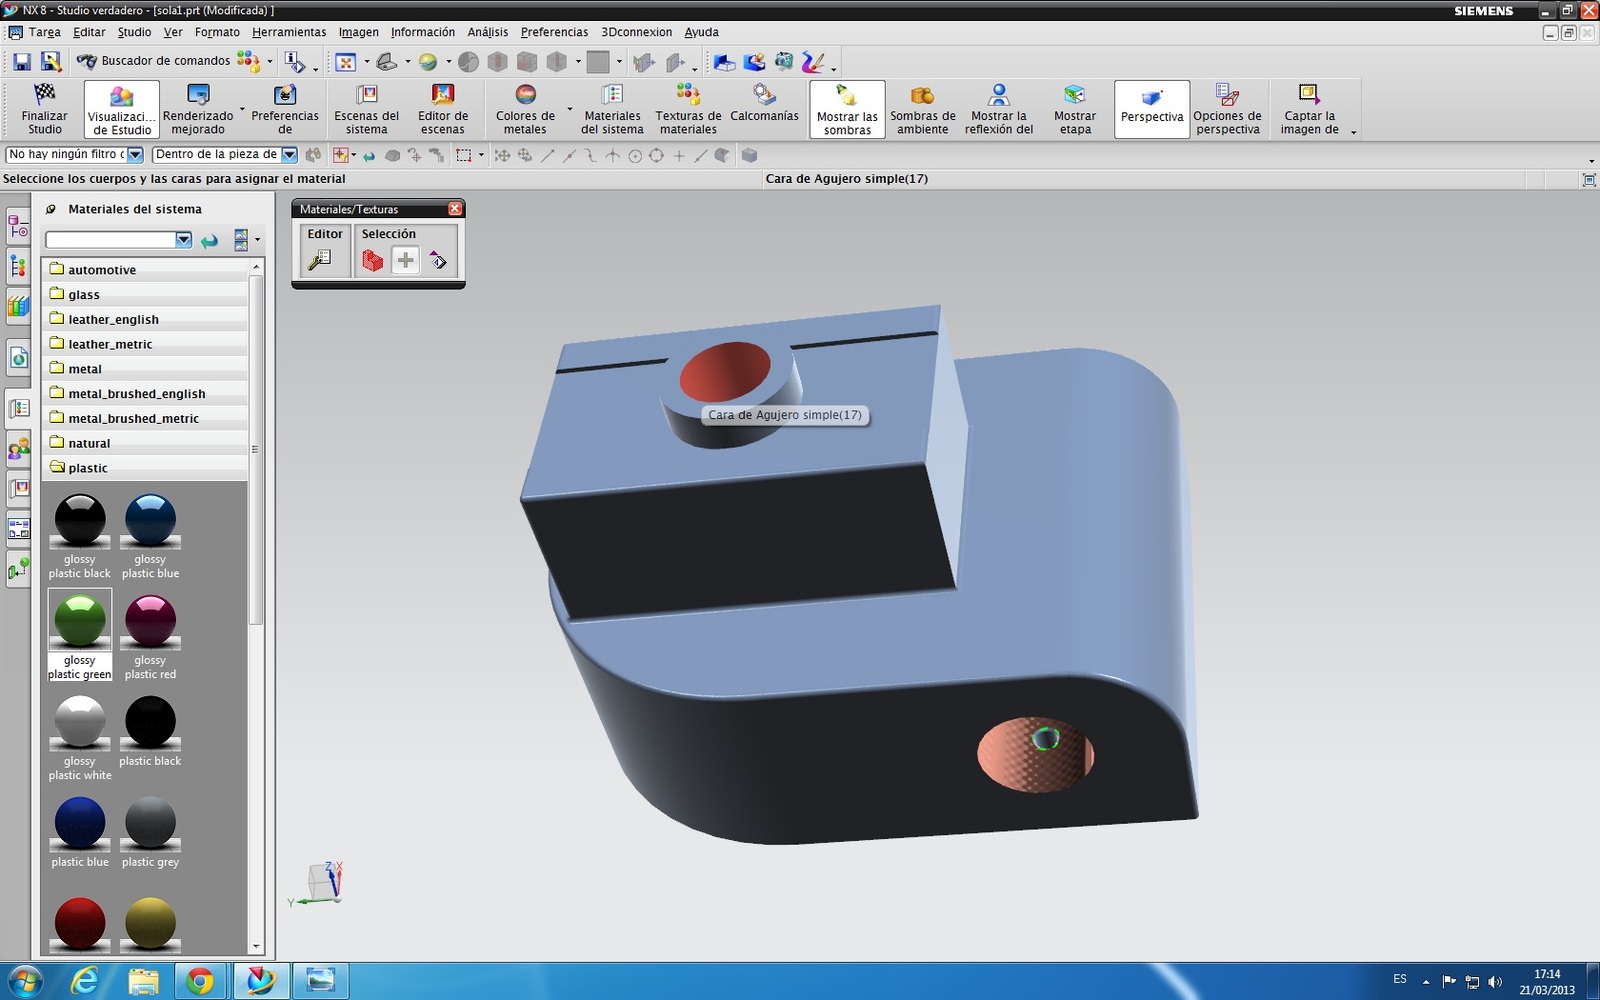Open the Windows Start menu

tap(24, 981)
